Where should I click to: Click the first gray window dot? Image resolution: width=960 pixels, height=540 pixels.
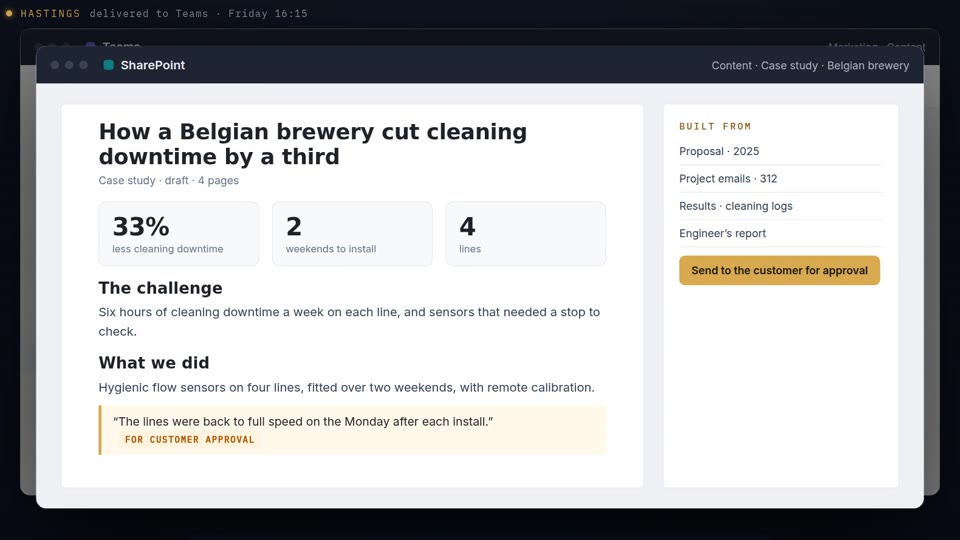pos(54,65)
